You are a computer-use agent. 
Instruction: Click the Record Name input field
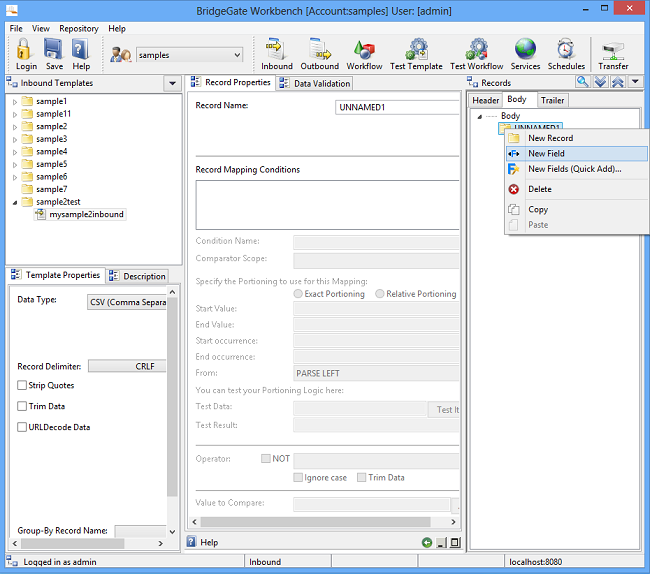[397, 107]
